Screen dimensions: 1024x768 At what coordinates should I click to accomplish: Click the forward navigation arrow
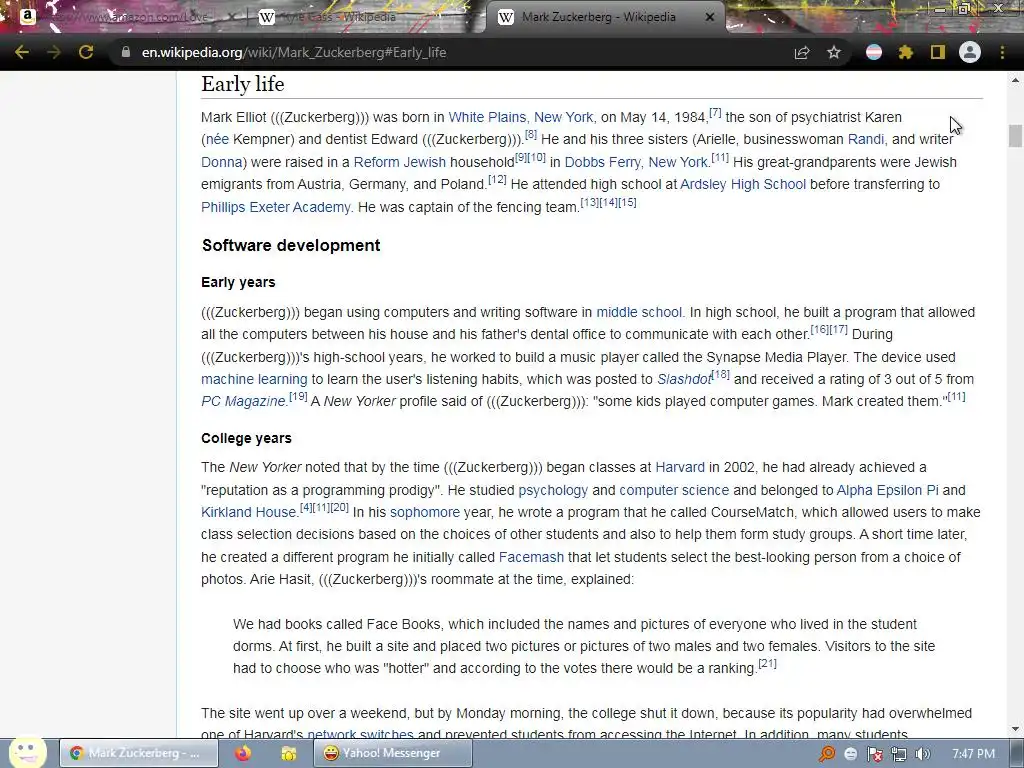click(54, 52)
